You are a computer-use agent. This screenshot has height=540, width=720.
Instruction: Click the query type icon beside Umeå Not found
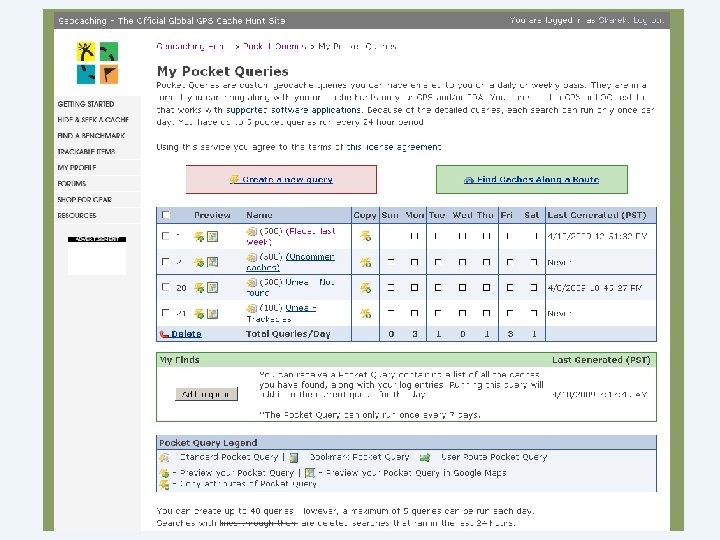tap(251, 282)
